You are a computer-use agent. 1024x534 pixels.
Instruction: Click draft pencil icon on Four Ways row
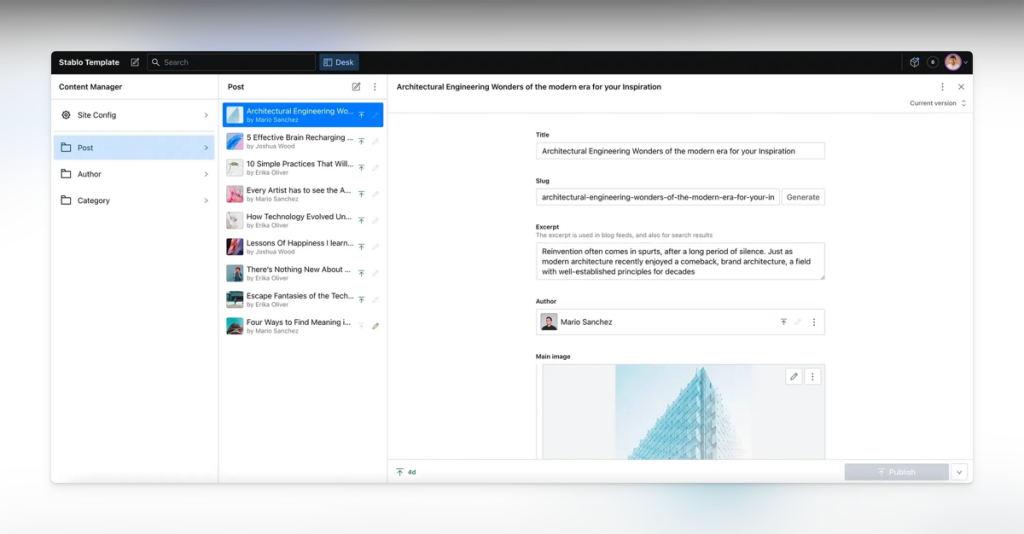[x=376, y=326]
